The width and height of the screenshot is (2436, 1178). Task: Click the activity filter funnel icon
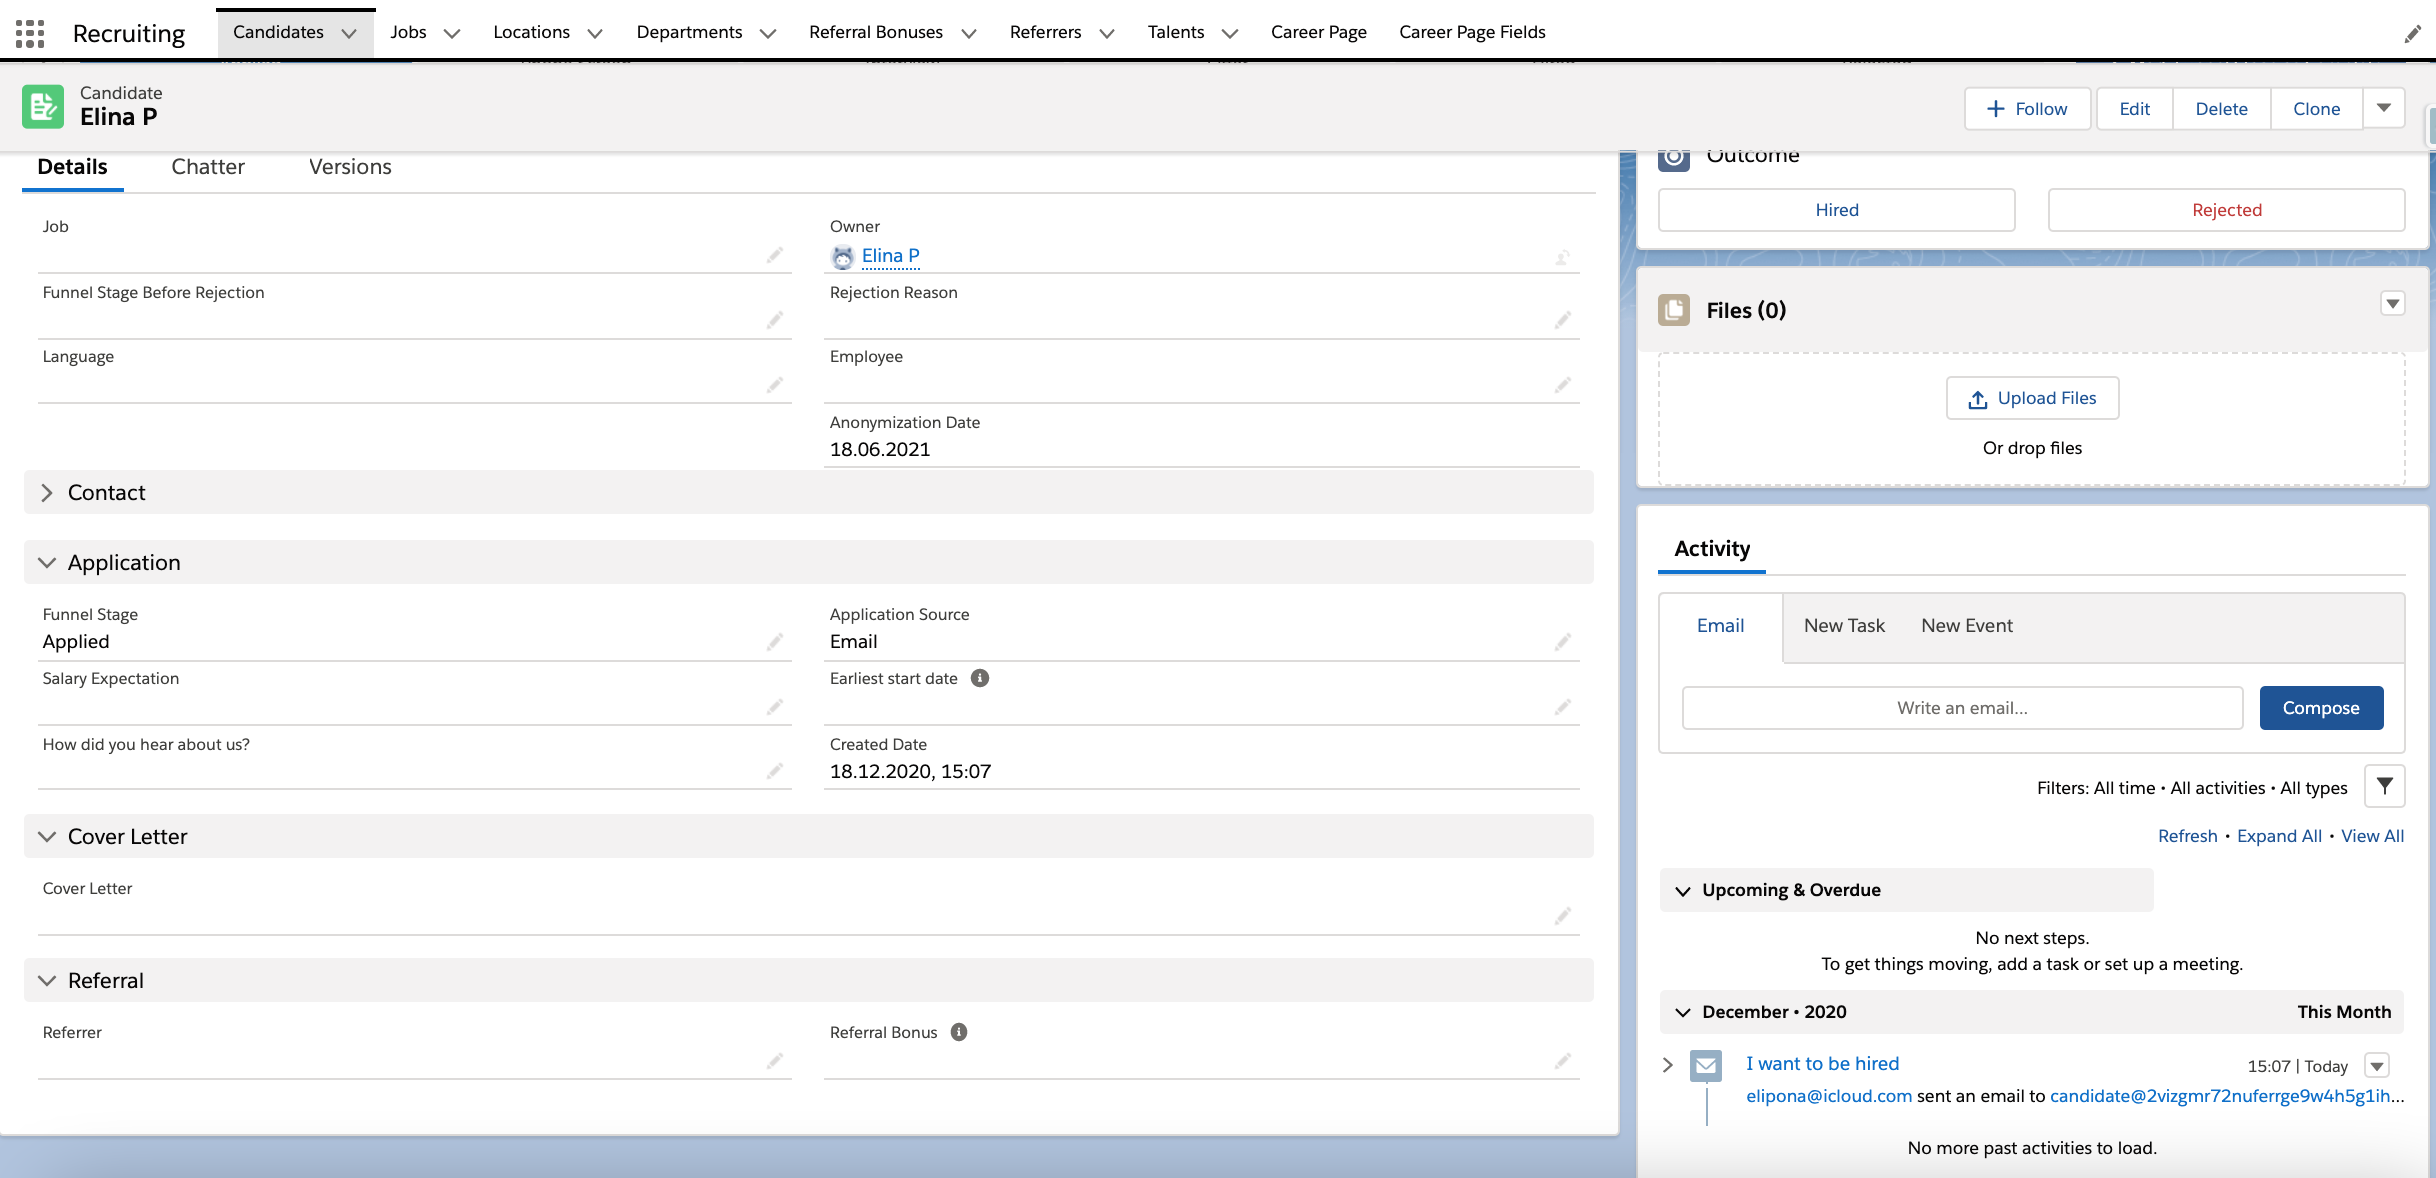pyautogui.click(x=2384, y=786)
